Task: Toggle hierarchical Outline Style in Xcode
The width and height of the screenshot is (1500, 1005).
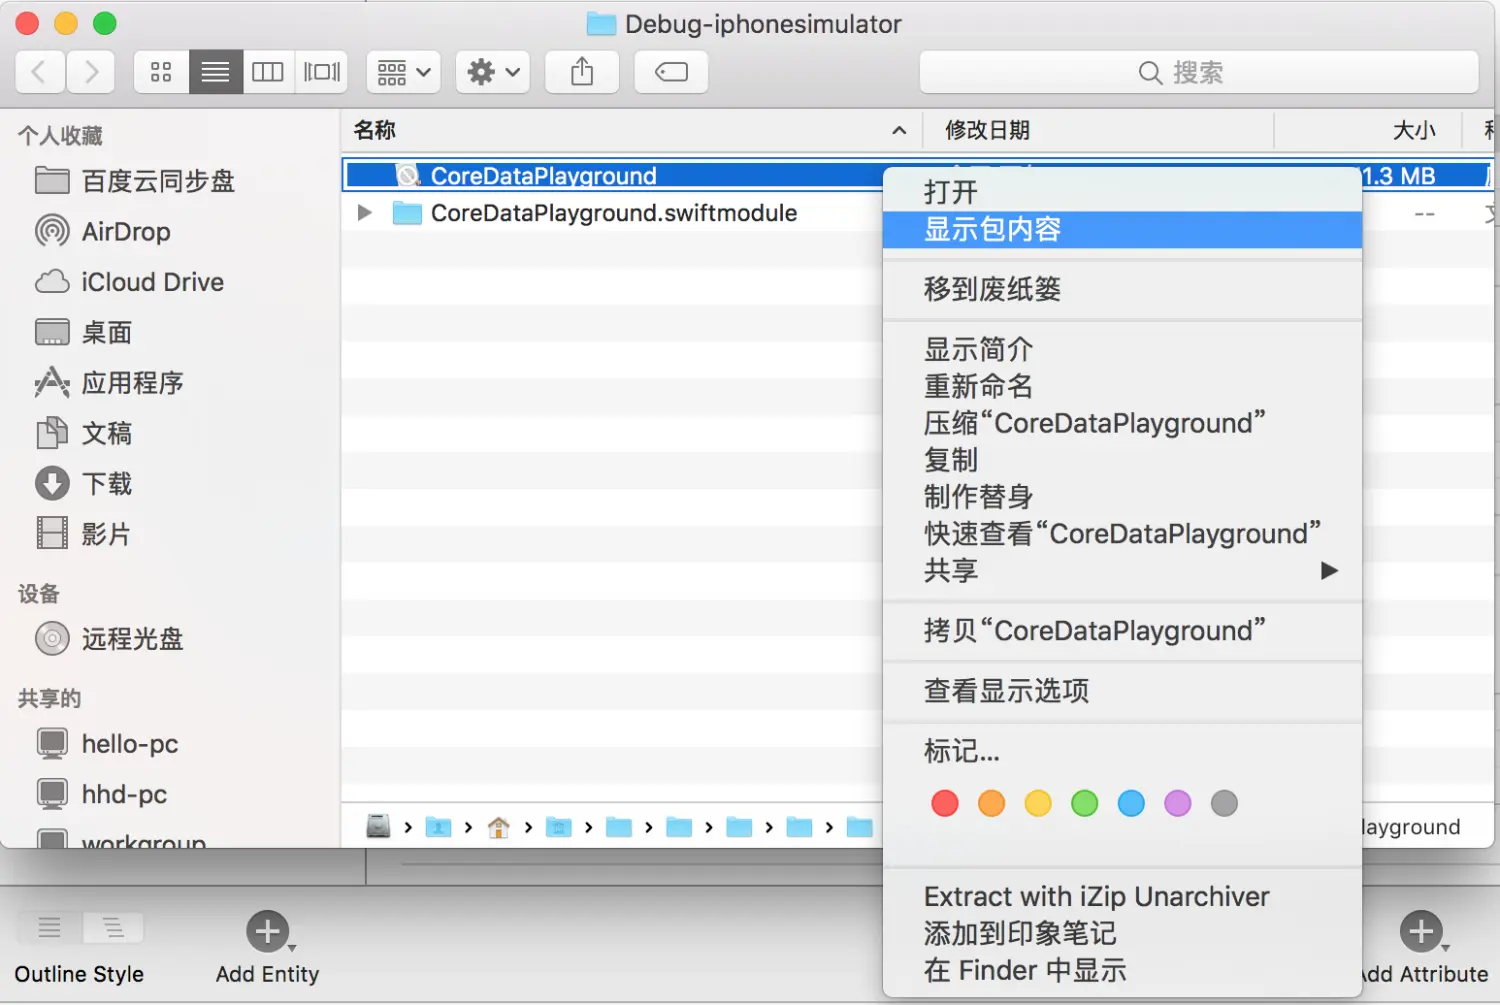Action: pyautogui.click(x=113, y=928)
